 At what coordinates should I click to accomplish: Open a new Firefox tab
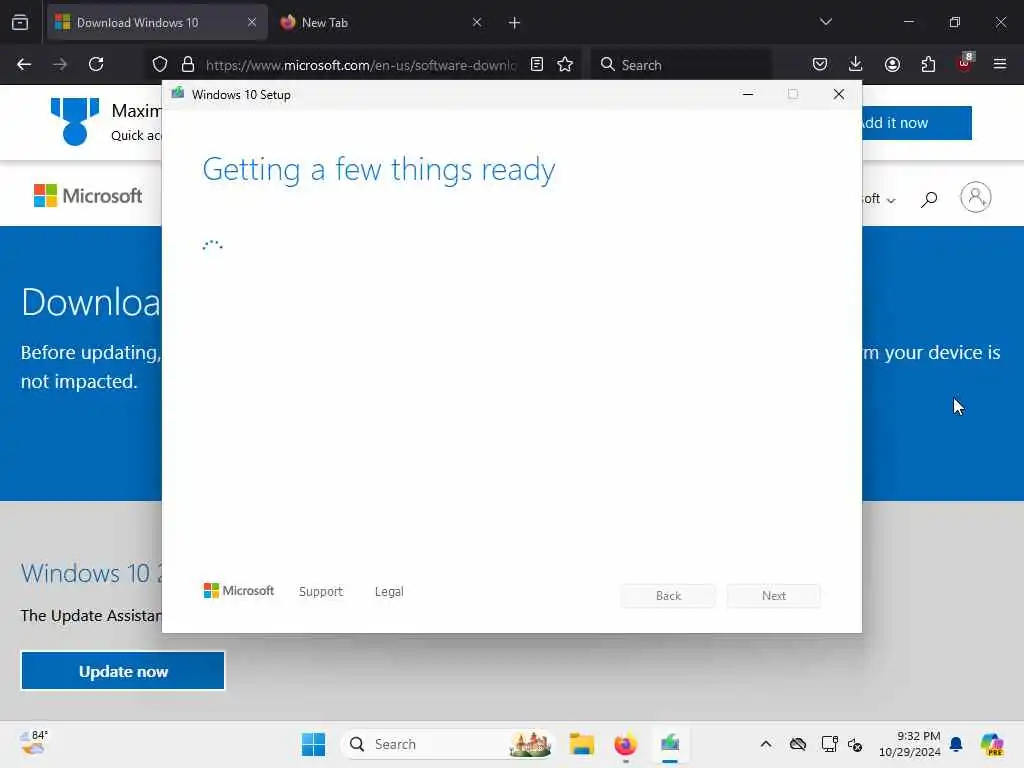pos(515,23)
